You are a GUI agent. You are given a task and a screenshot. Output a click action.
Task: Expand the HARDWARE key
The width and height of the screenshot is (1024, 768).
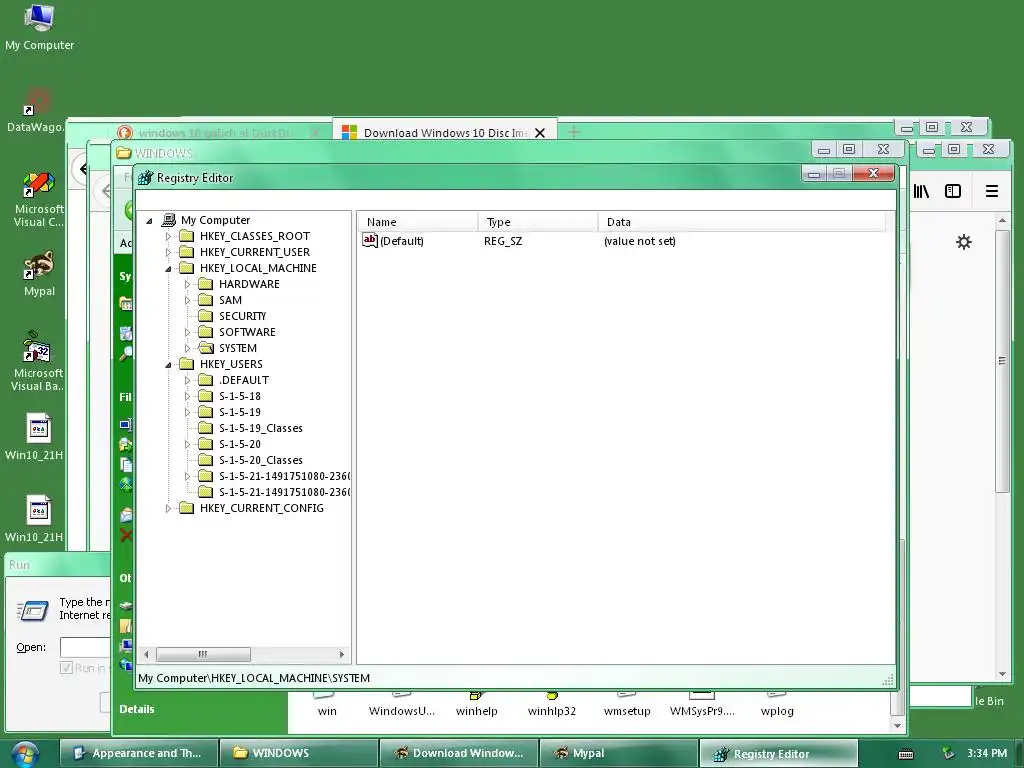click(x=187, y=284)
